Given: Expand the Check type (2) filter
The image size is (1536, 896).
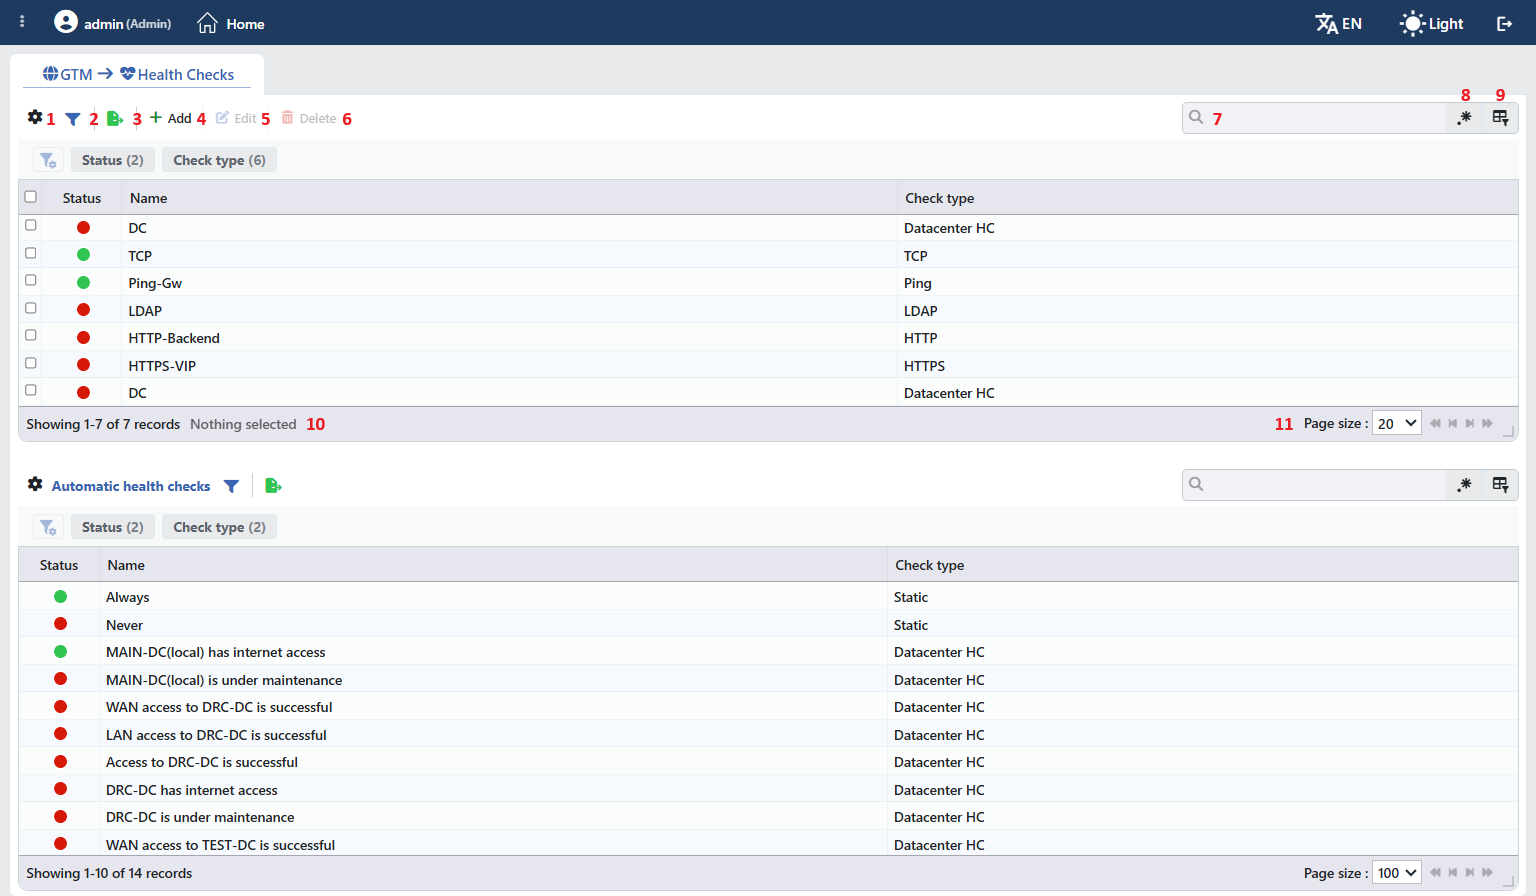Looking at the screenshot, I should tap(220, 527).
